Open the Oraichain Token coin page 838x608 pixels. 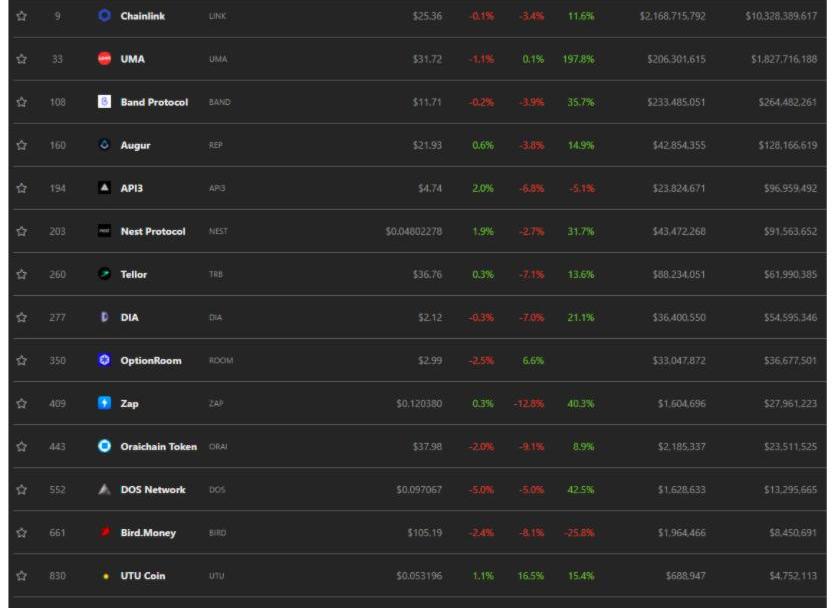point(158,446)
